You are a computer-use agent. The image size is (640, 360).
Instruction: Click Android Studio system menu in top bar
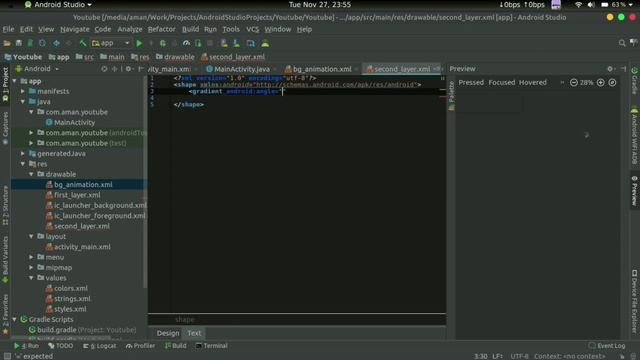pos(58,5)
